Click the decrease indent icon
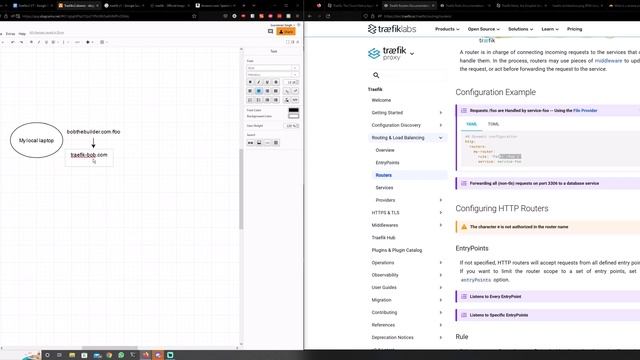The image size is (640, 360). [267, 100]
